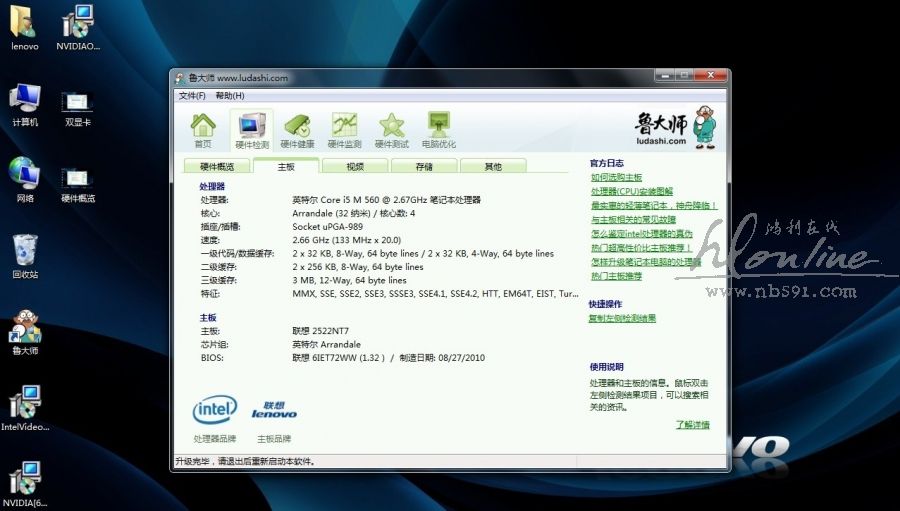
Task: Open the 首页 home icon in toolbar
Action: [203, 129]
